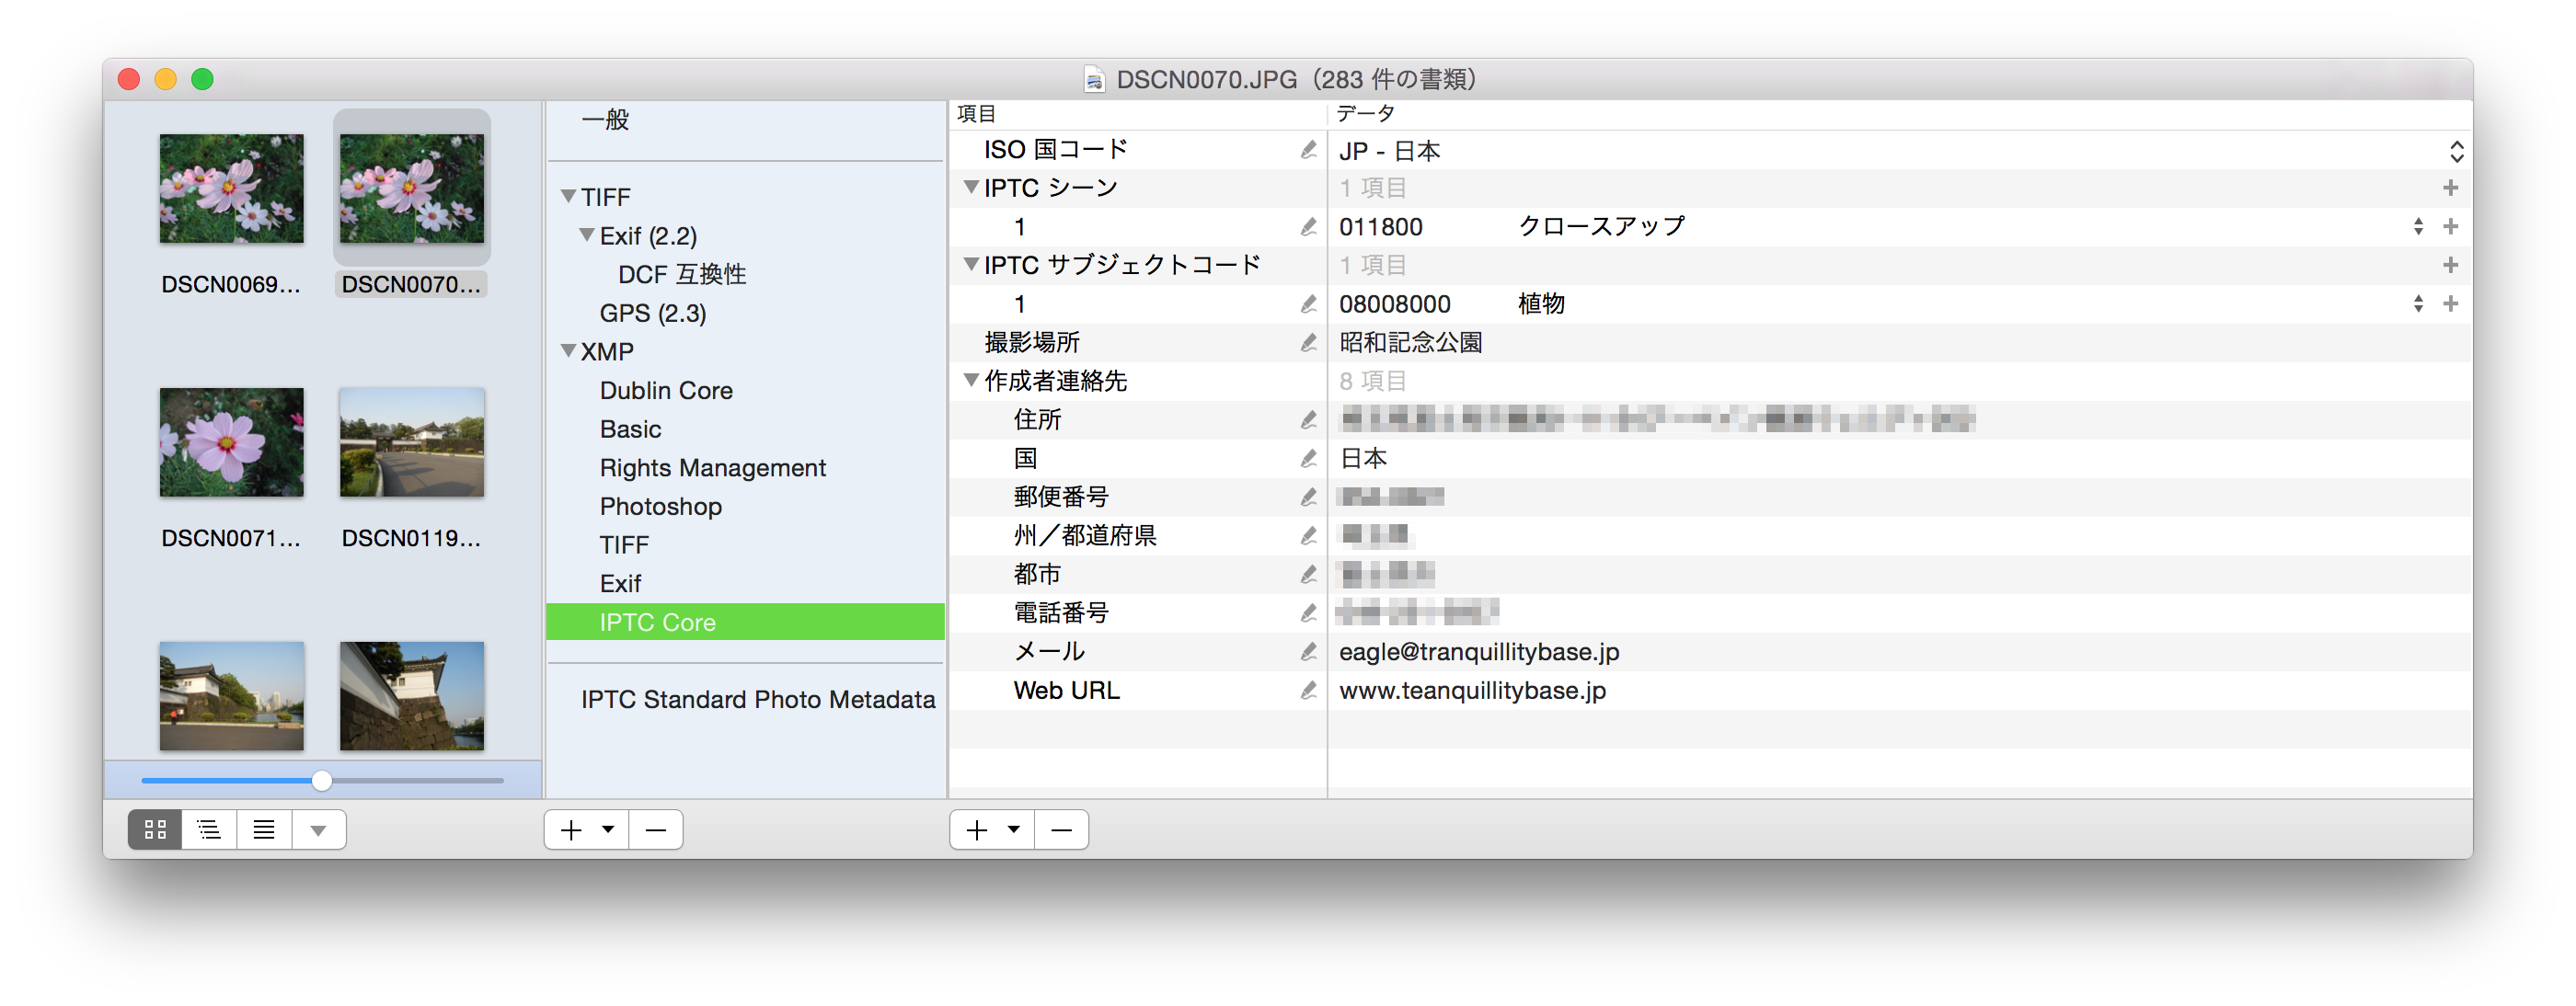Collapse the IPTC サブジェクトコード row

point(971,264)
